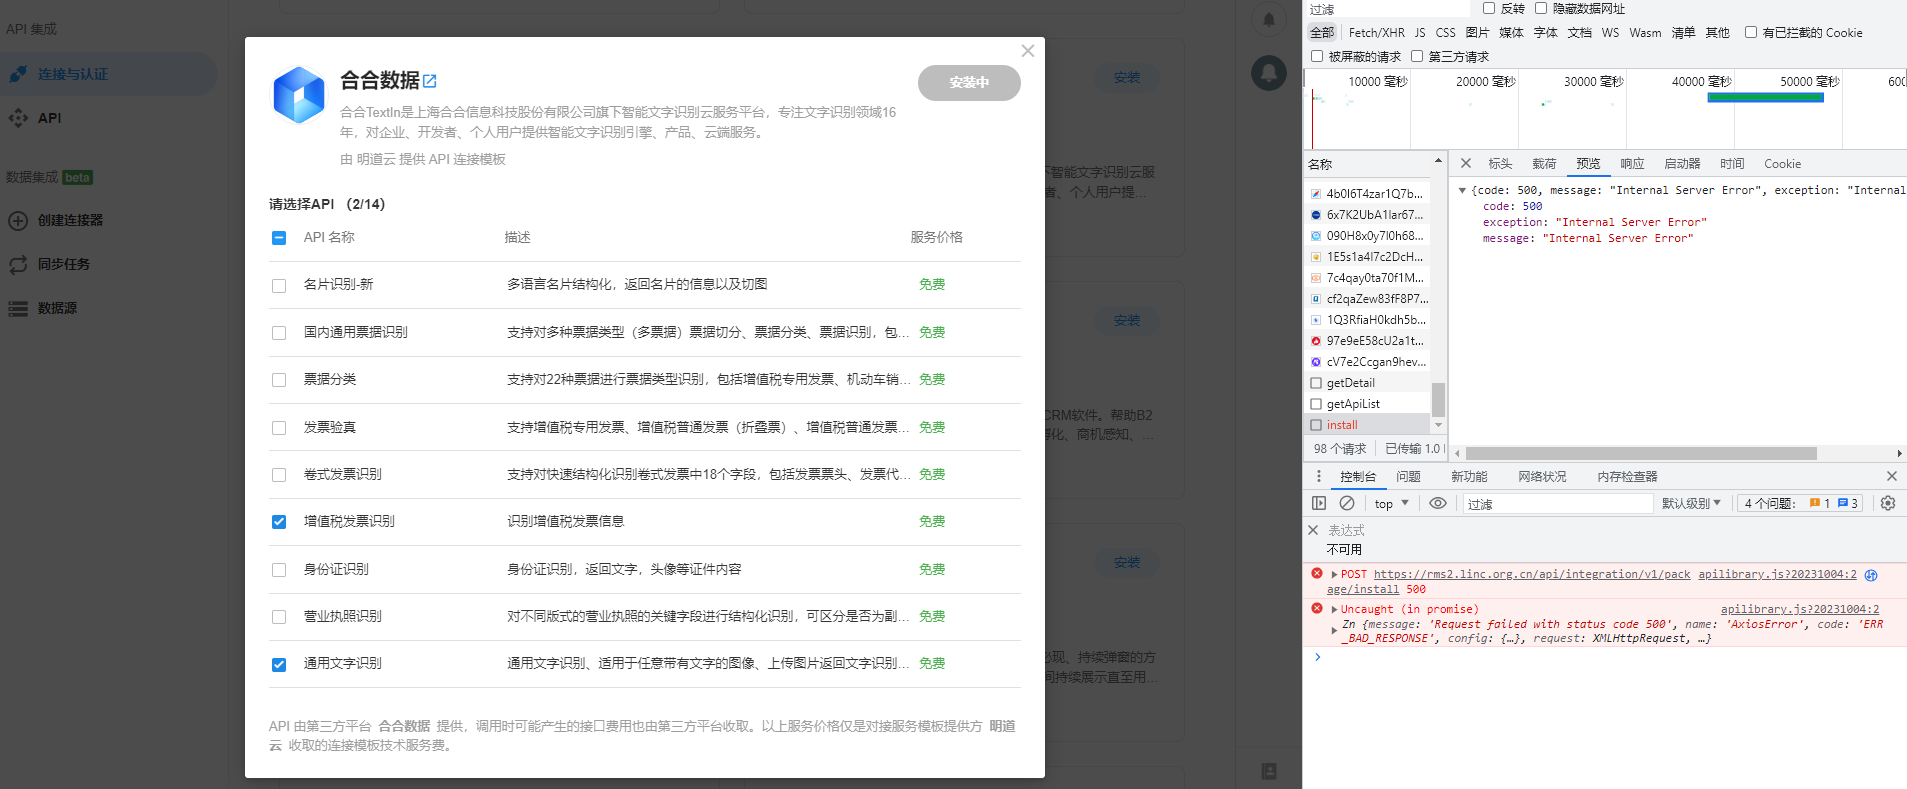Switch to the 响应 tab
This screenshot has width=1907, height=789.
click(1632, 164)
